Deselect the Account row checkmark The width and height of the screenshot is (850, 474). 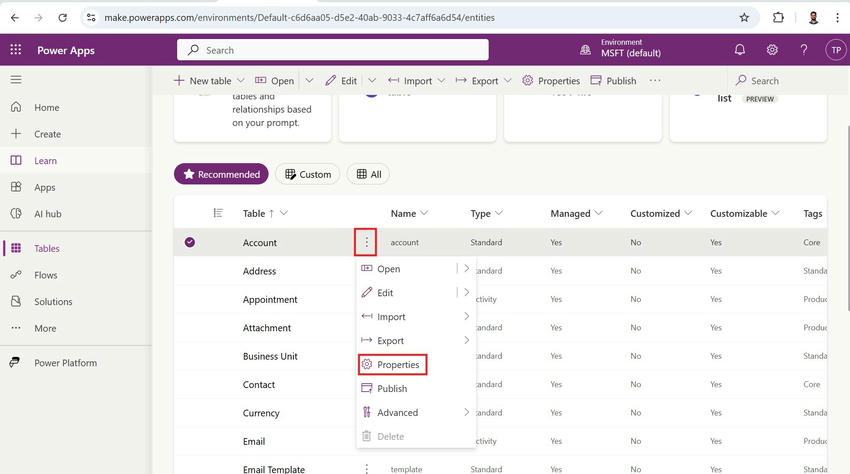[190, 242]
